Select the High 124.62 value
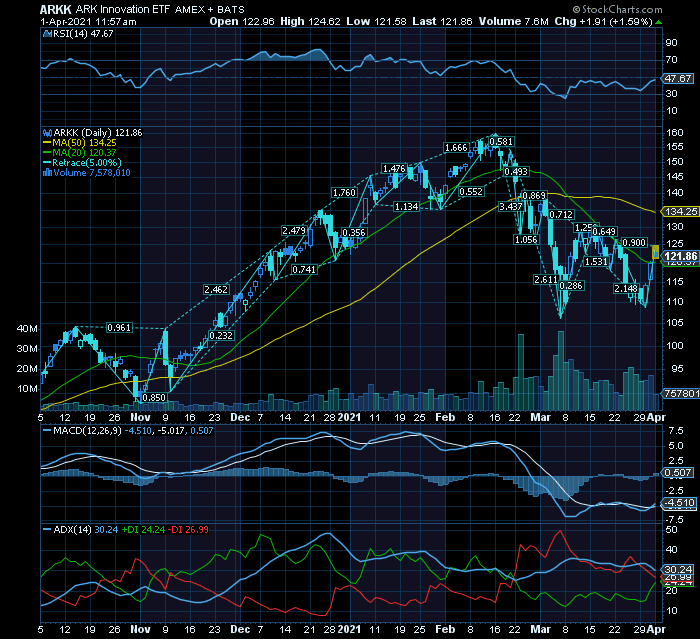Image resolution: width=700 pixels, height=639 pixels. pos(310,21)
